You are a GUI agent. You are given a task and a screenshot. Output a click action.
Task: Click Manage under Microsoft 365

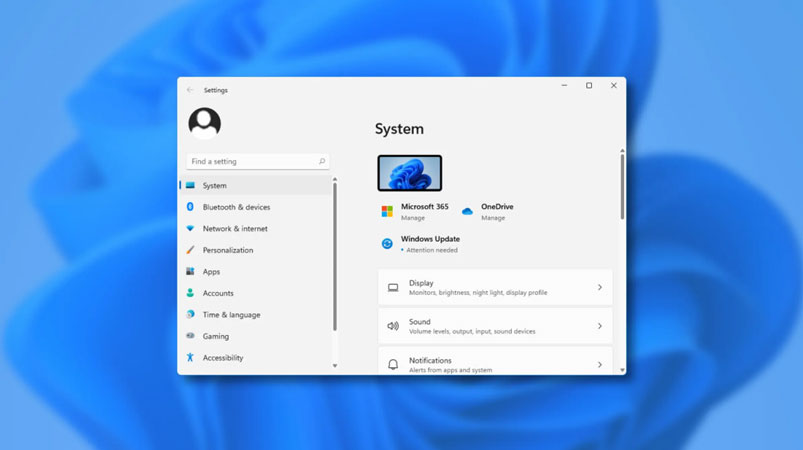pos(413,218)
